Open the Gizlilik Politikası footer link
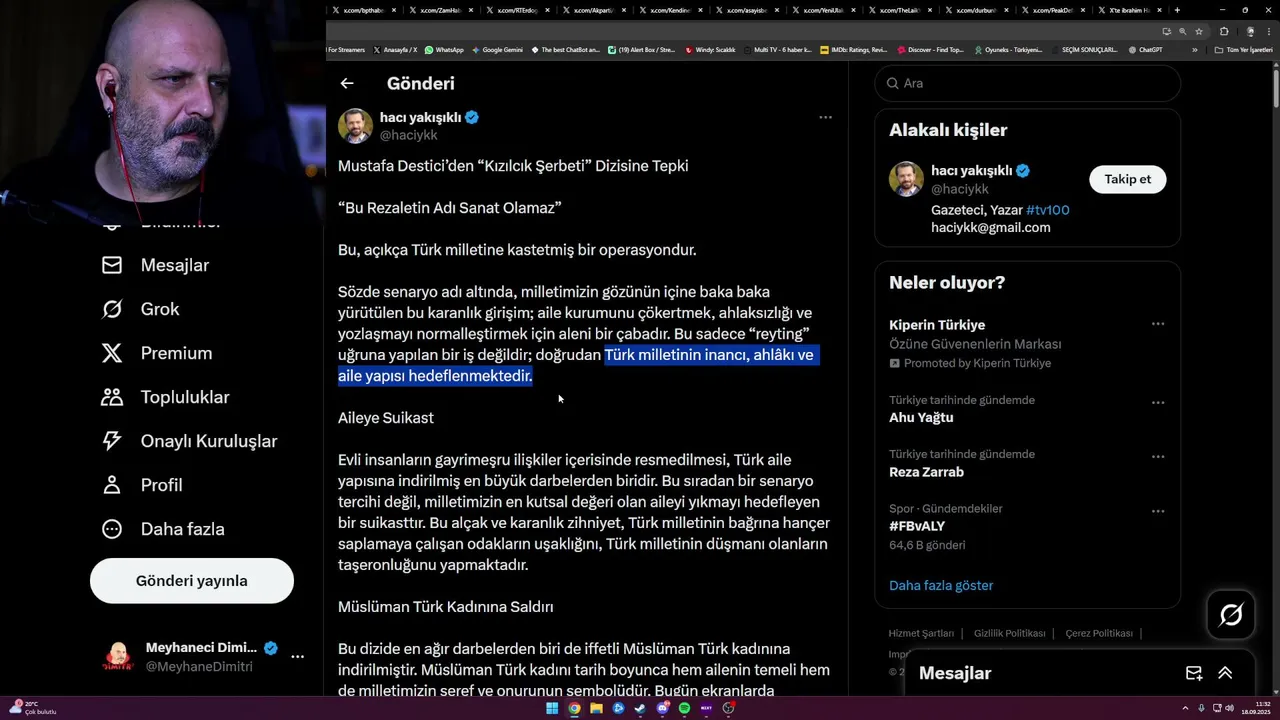Image resolution: width=1280 pixels, height=720 pixels. pos(1010,633)
